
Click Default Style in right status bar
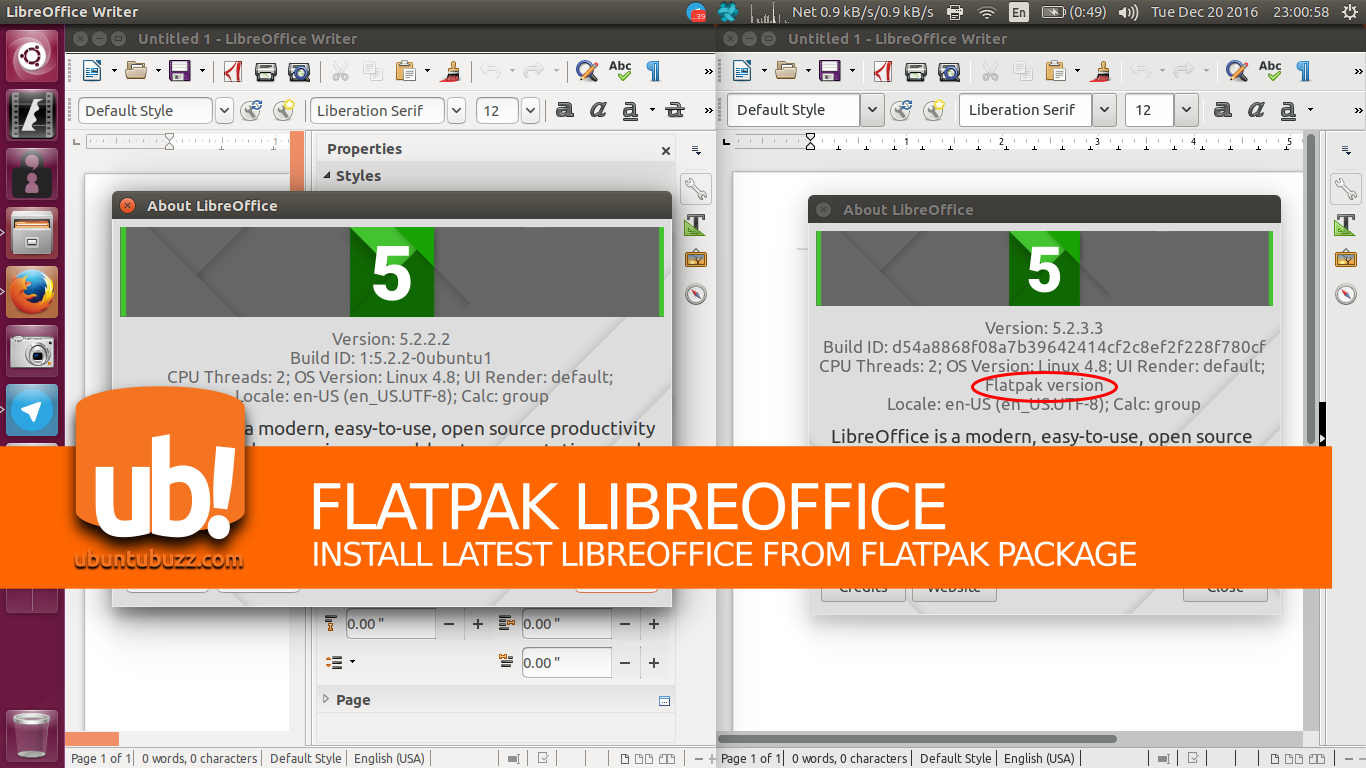click(x=956, y=758)
